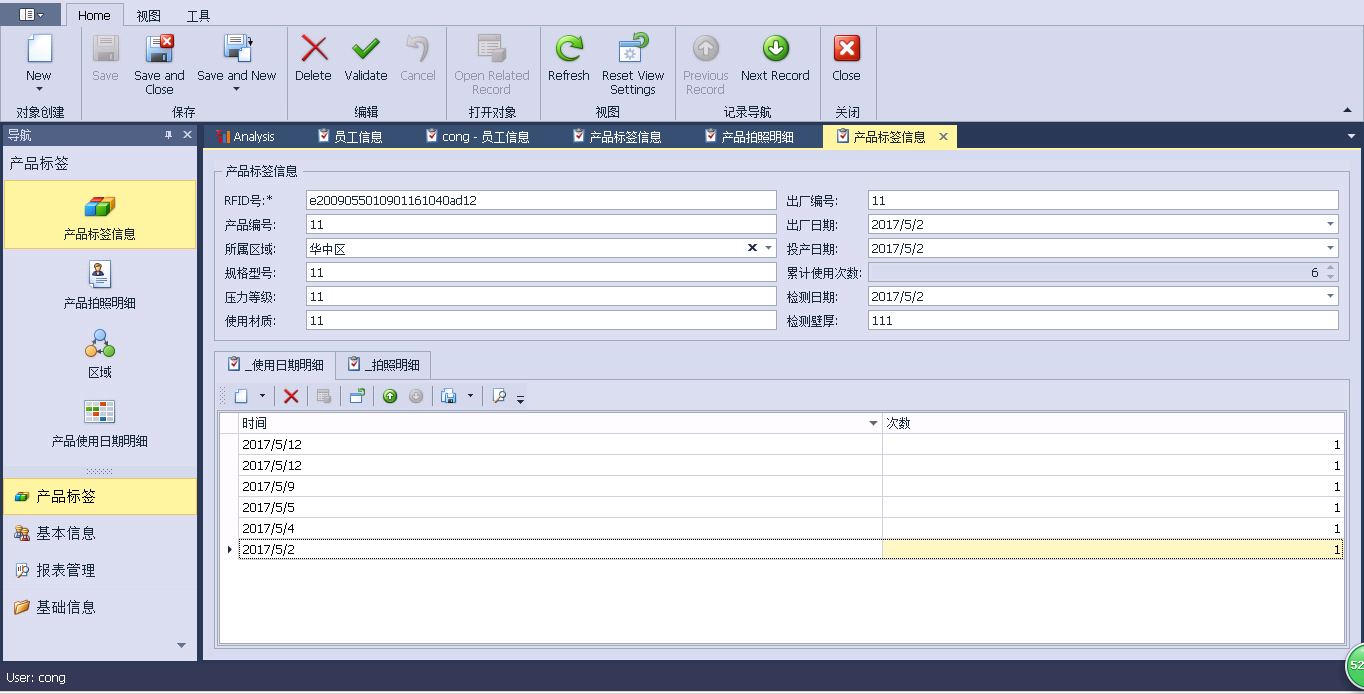
Task: Close the 导航 navigation panel
Action: coord(187,135)
